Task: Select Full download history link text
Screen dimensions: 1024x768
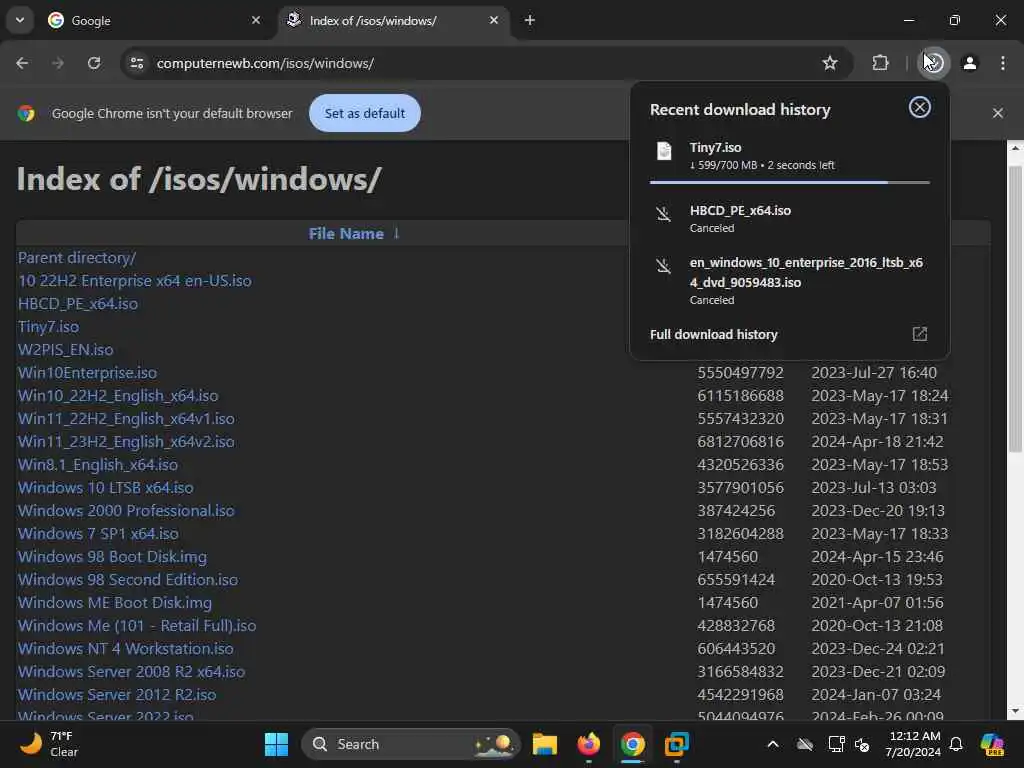Action: tap(714, 334)
